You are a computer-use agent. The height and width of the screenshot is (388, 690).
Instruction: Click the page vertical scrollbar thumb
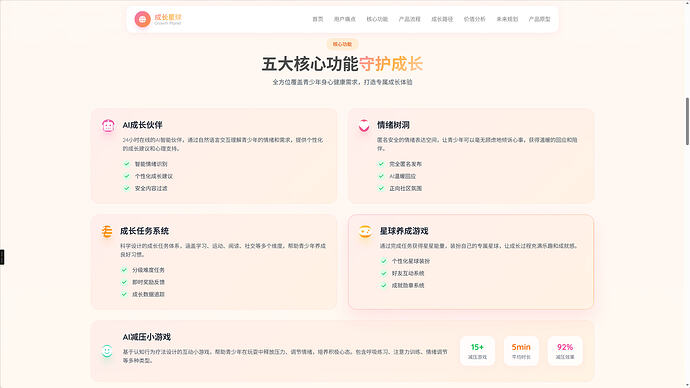pyautogui.click(x=687, y=121)
